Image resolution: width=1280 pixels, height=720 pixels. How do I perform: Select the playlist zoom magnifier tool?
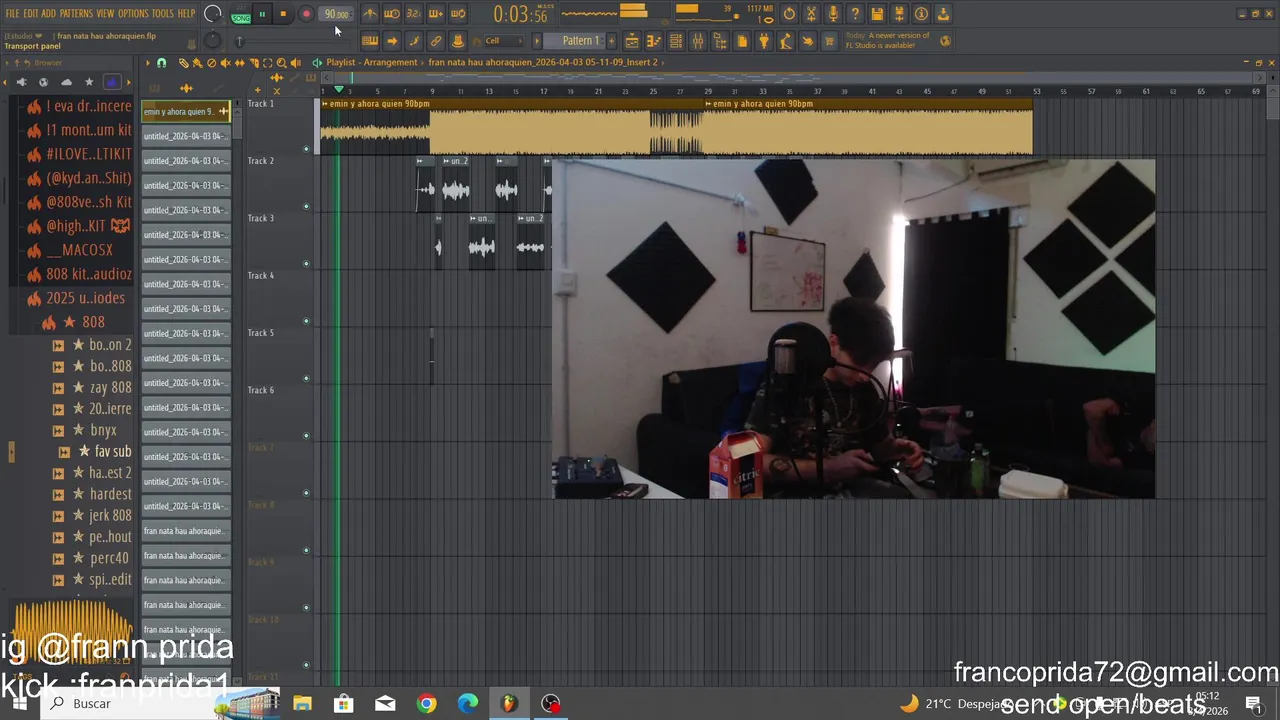pos(281,63)
